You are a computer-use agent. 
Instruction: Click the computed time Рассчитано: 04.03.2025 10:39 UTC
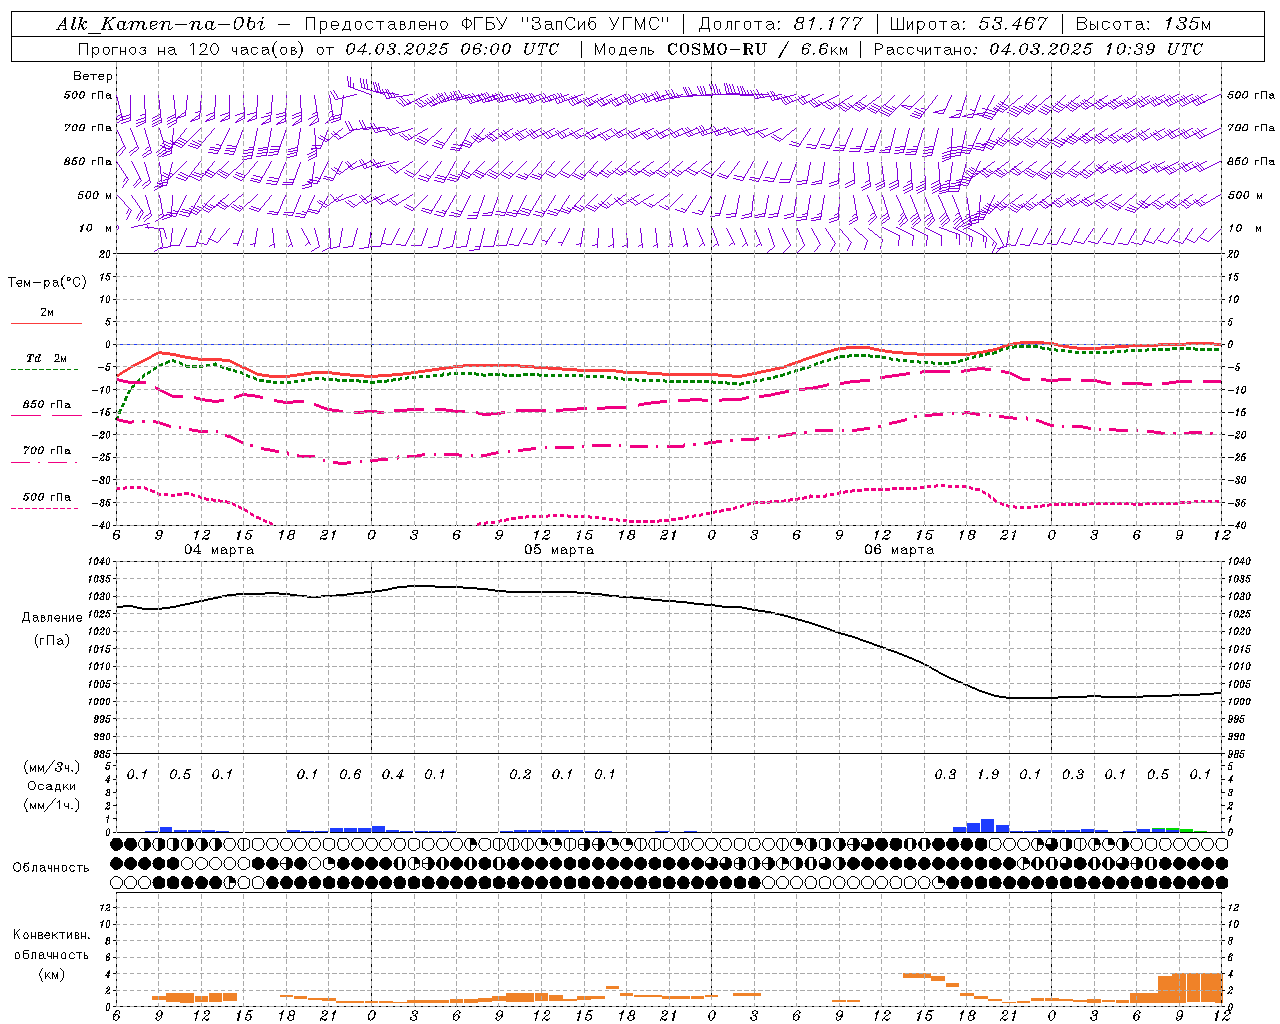pos(1038,49)
